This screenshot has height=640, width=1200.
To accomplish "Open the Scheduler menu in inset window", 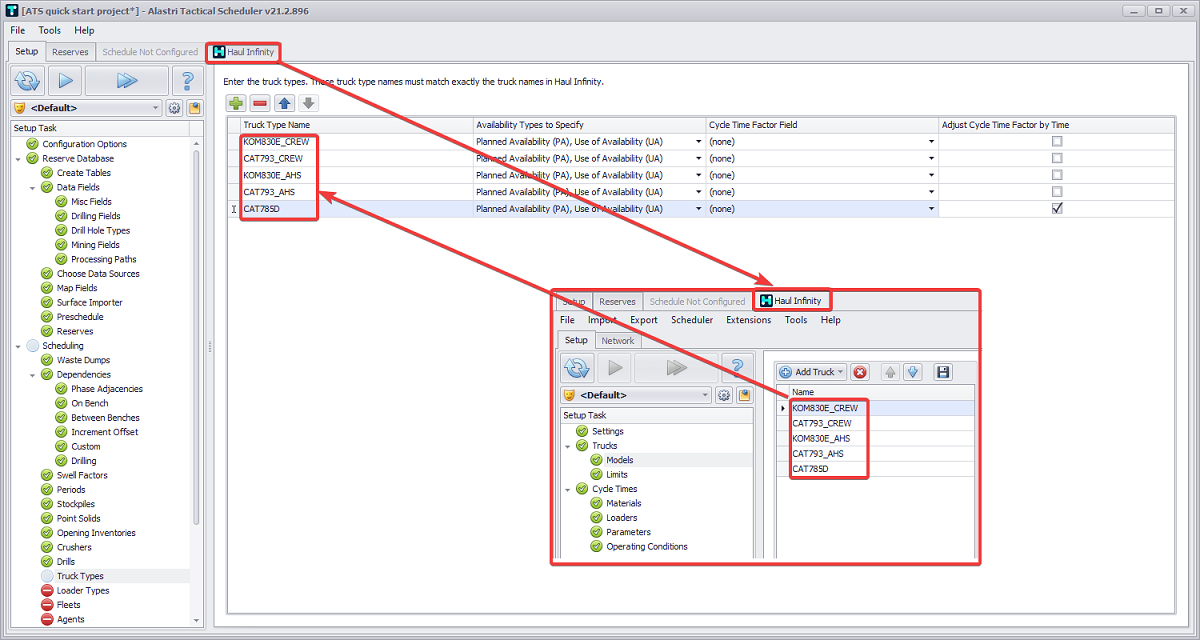I will point(692,320).
